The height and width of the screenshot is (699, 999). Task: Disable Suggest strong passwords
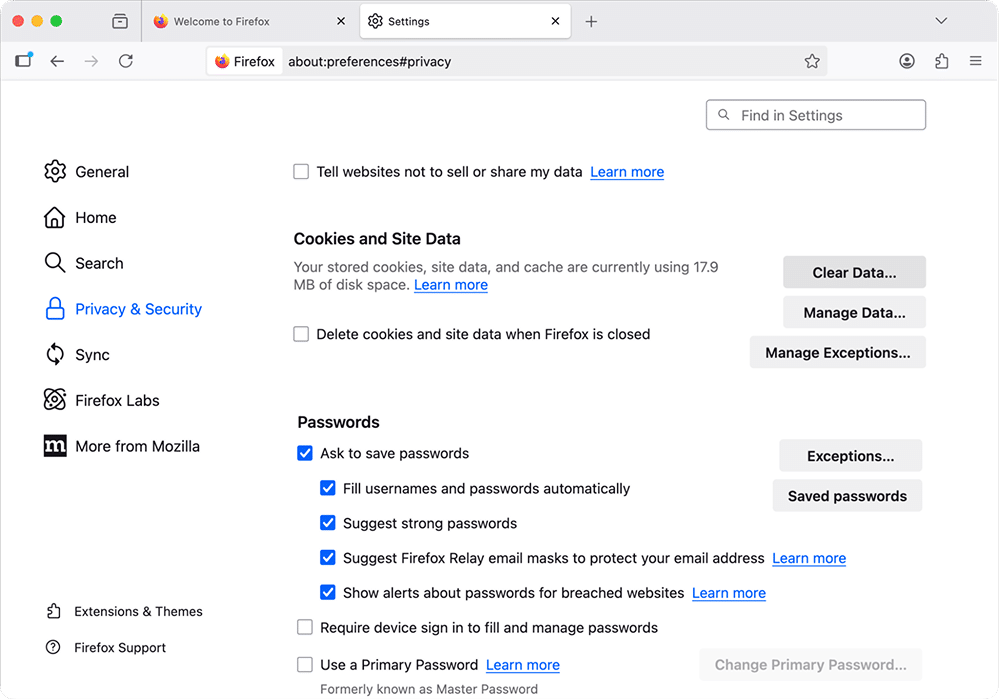click(x=328, y=523)
